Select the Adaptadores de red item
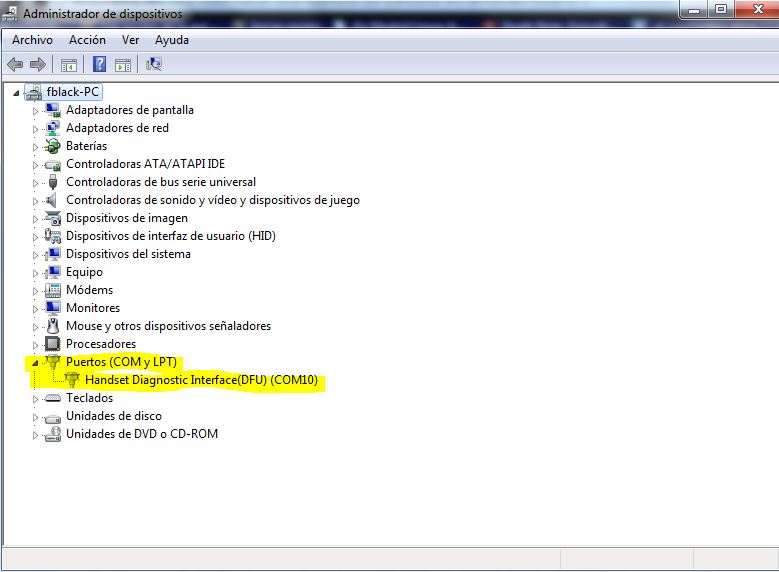 coord(117,128)
